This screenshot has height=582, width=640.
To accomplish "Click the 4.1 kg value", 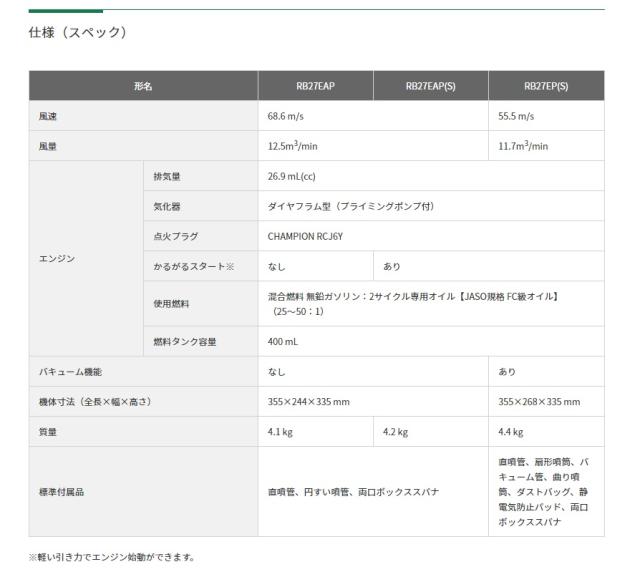I will [x=280, y=432].
